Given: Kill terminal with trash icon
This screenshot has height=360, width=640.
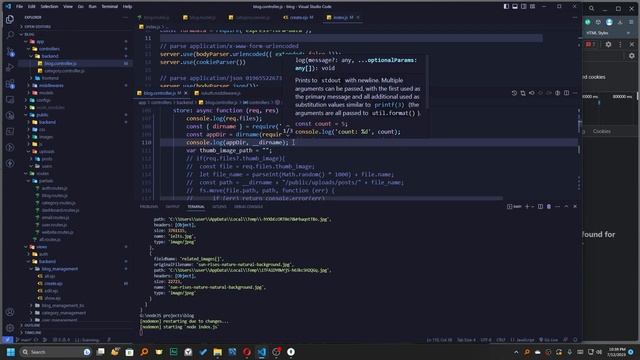Looking at the screenshot, I should click(549, 207).
